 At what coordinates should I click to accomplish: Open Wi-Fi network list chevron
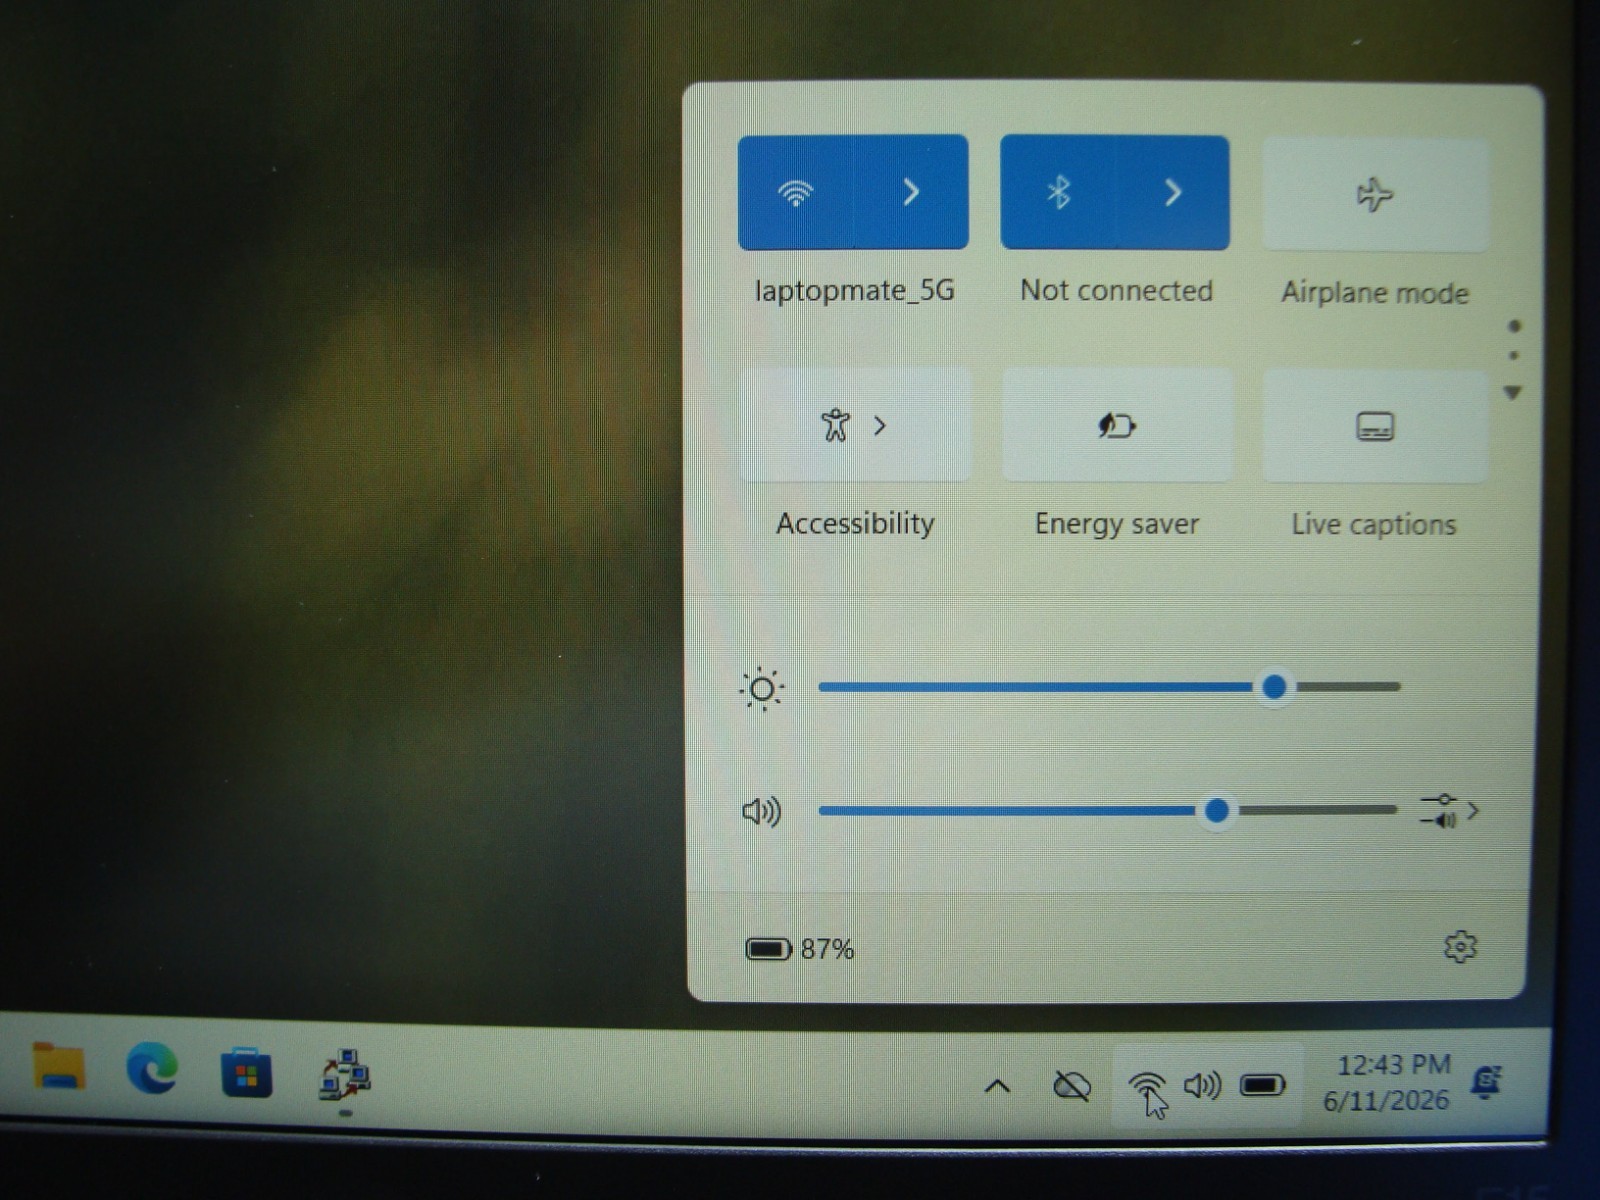click(x=911, y=192)
